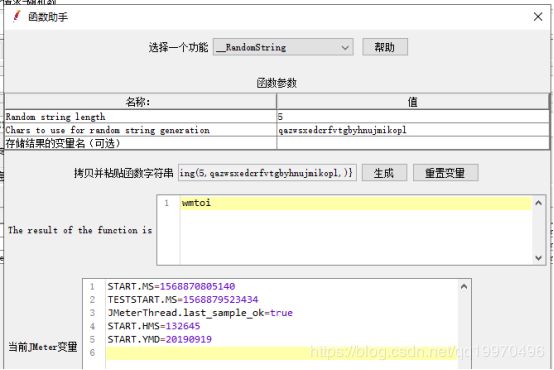Screen dimensions: 554x370
Task: Click the result area scroll up arrow
Action: 538,203
